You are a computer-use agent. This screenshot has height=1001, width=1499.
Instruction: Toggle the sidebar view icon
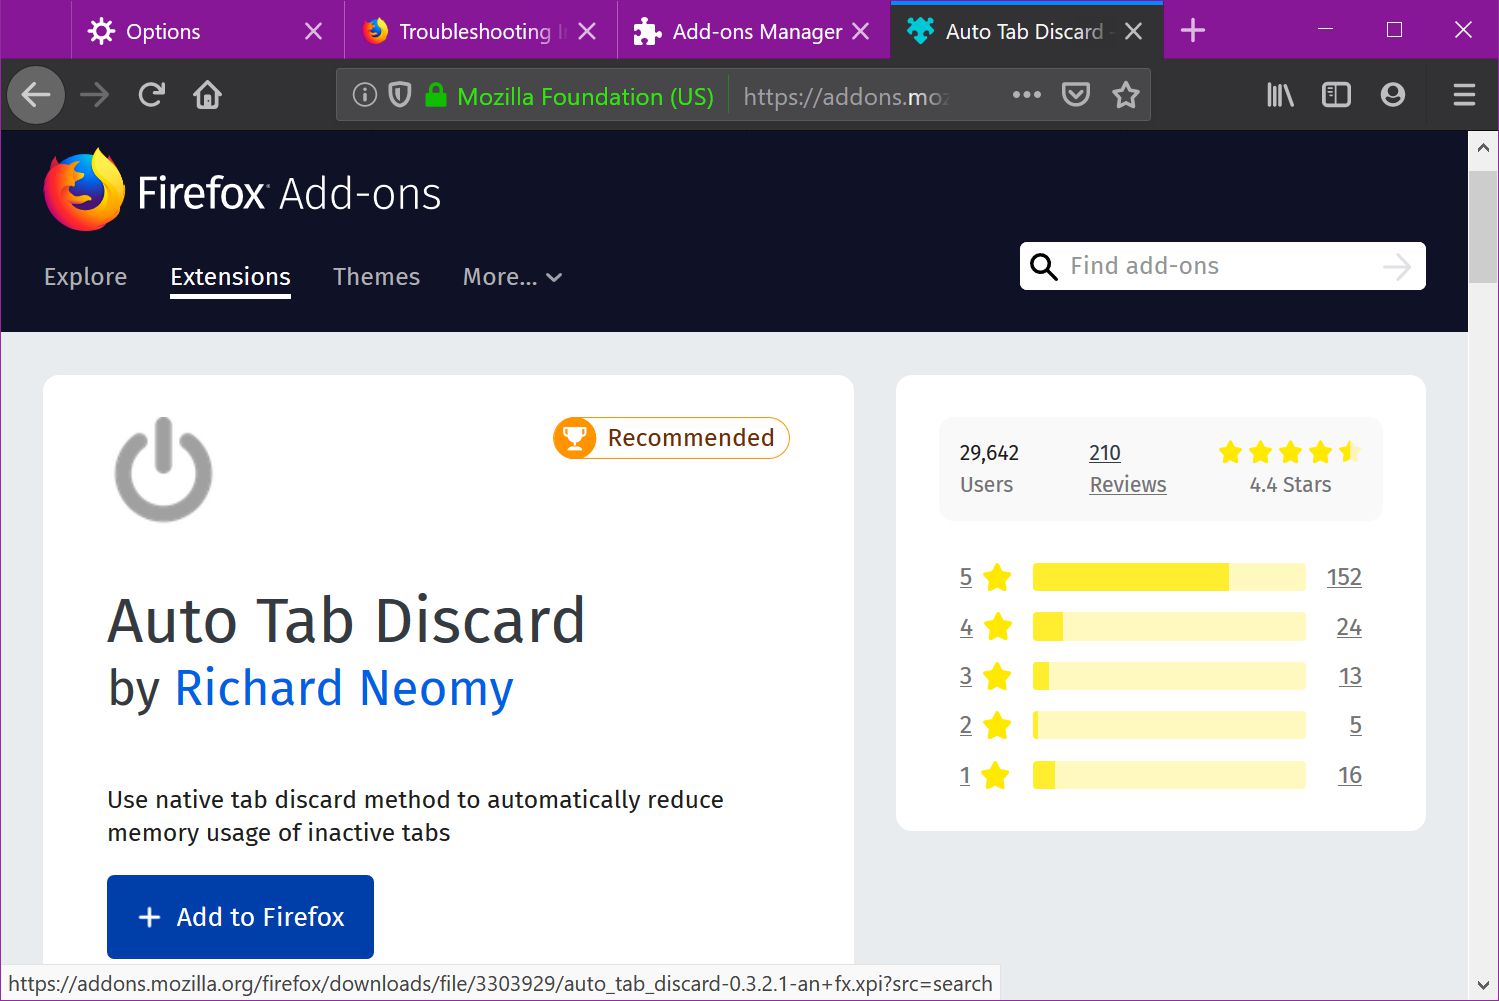click(1336, 95)
